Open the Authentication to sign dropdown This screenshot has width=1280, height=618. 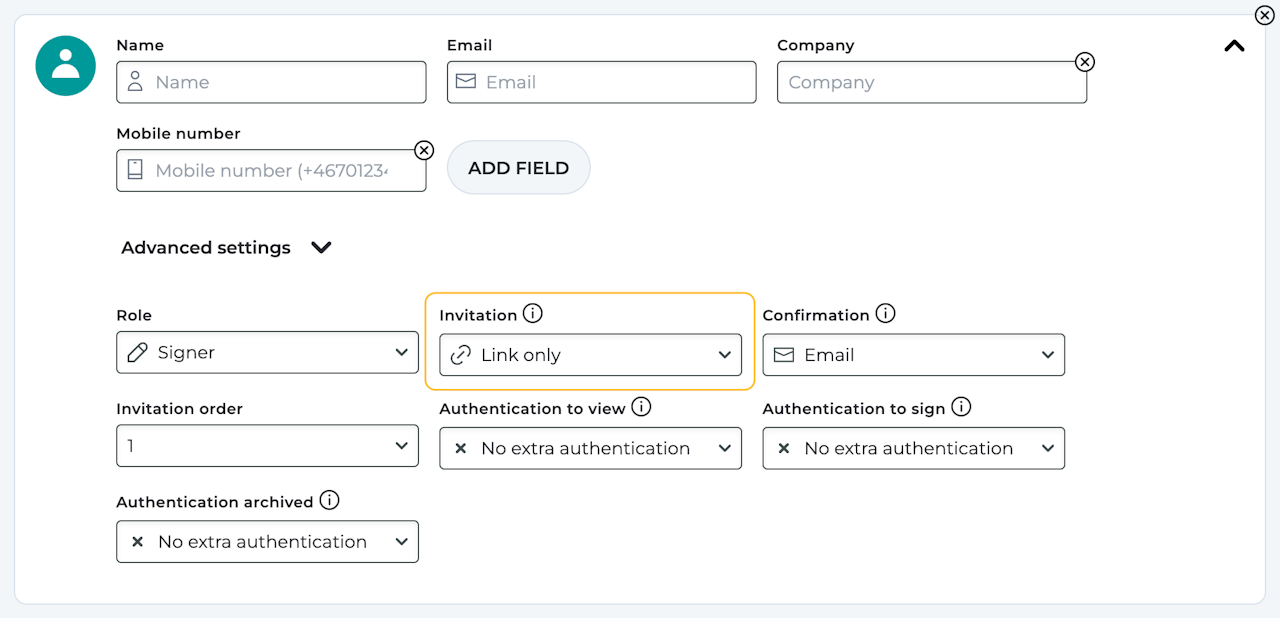[913, 448]
